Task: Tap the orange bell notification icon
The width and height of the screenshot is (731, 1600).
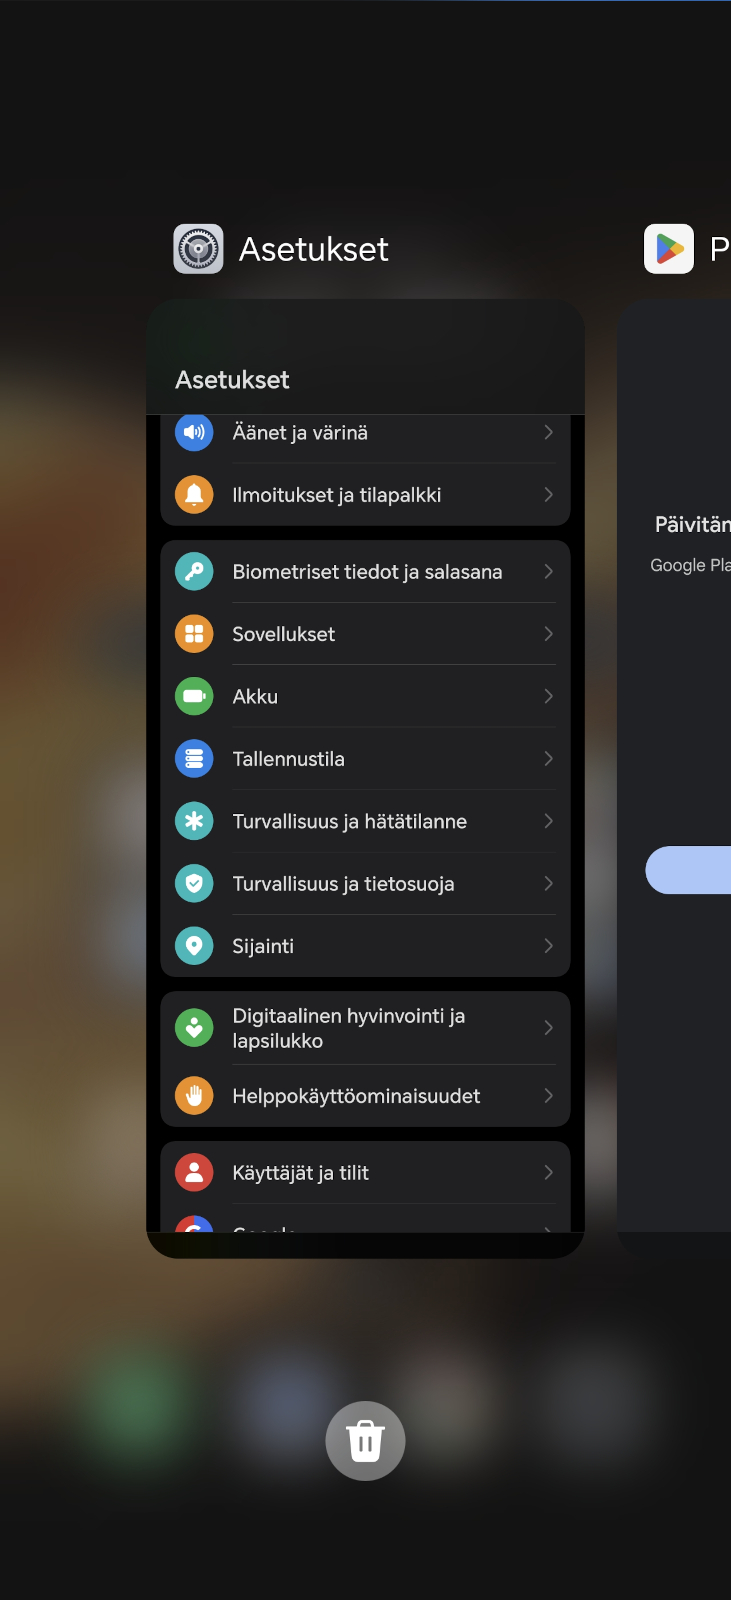Action: [194, 494]
